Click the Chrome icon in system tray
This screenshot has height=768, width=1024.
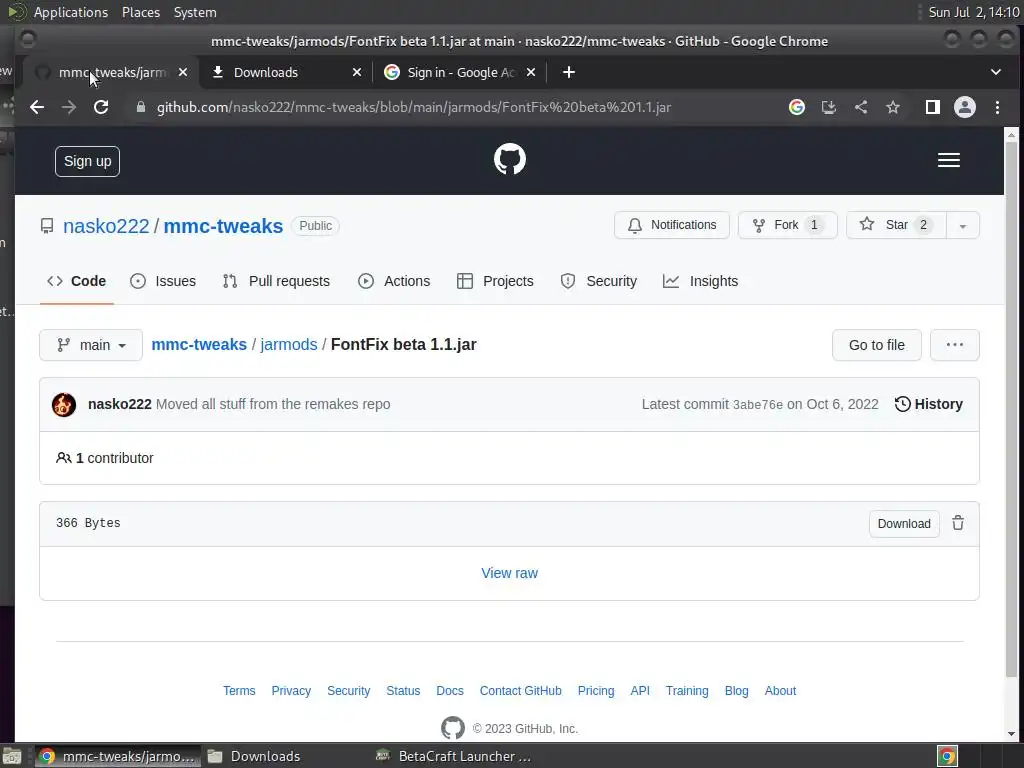(x=947, y=756)
